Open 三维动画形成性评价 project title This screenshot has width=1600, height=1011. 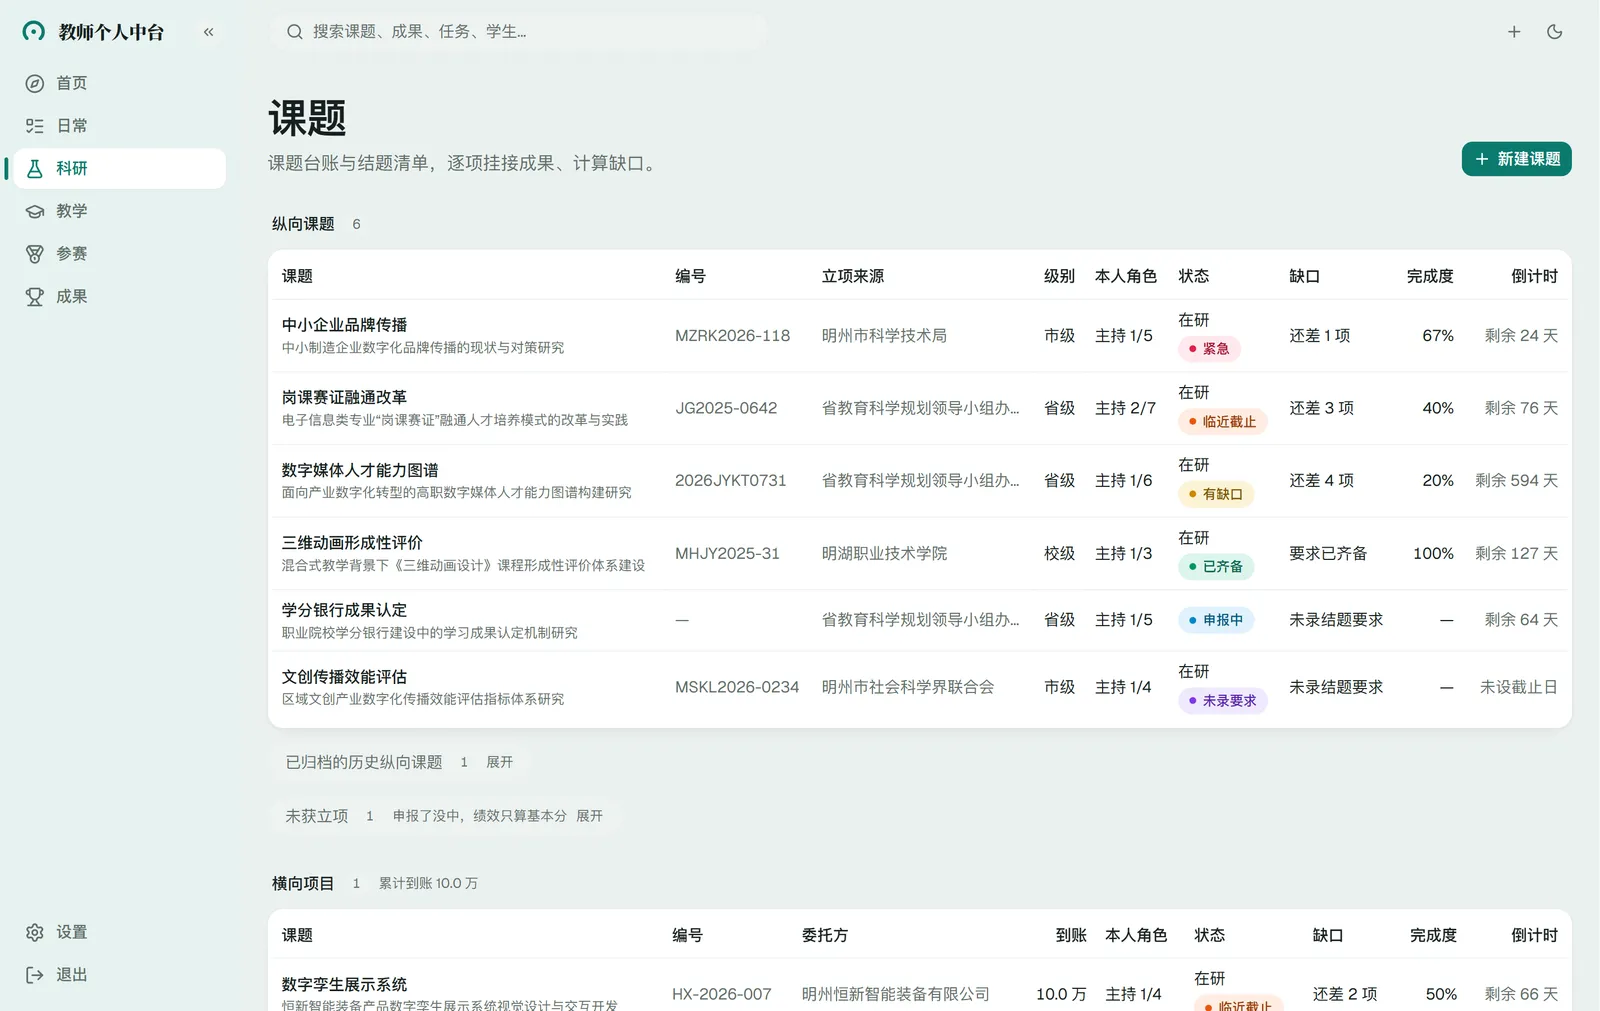coord(352,543)
